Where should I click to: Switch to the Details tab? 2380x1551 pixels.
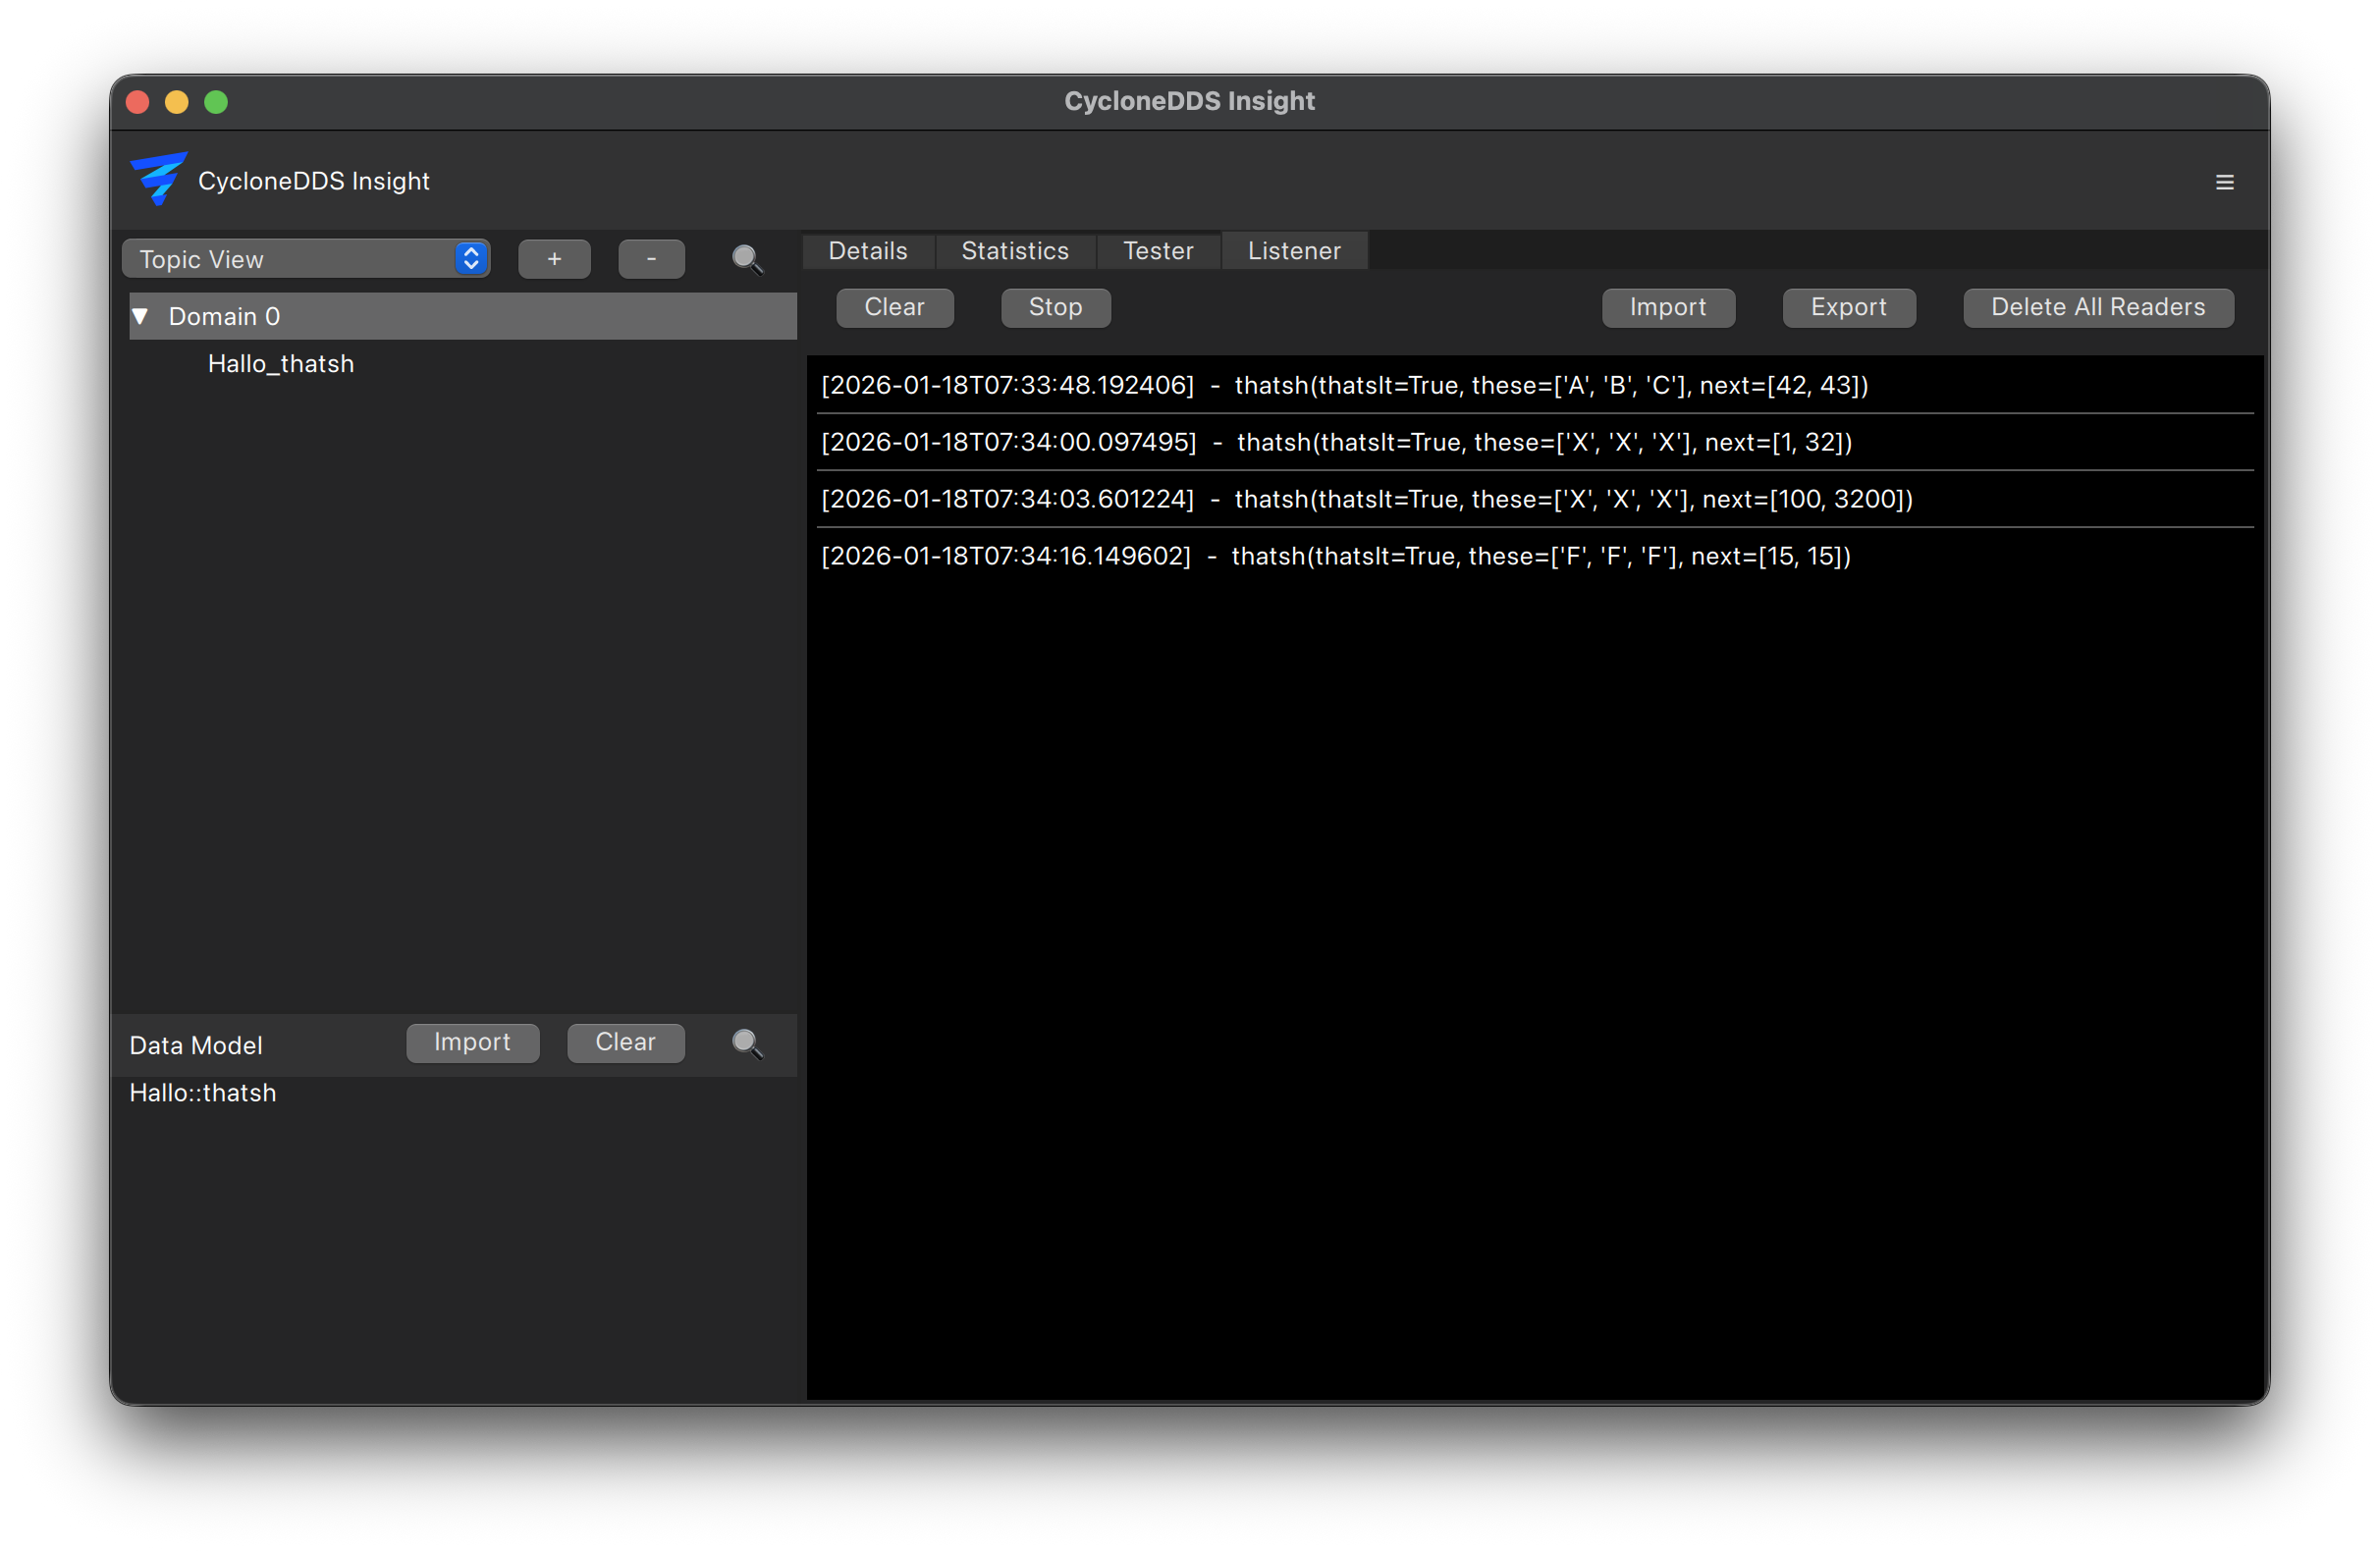[x=867, y=251]
